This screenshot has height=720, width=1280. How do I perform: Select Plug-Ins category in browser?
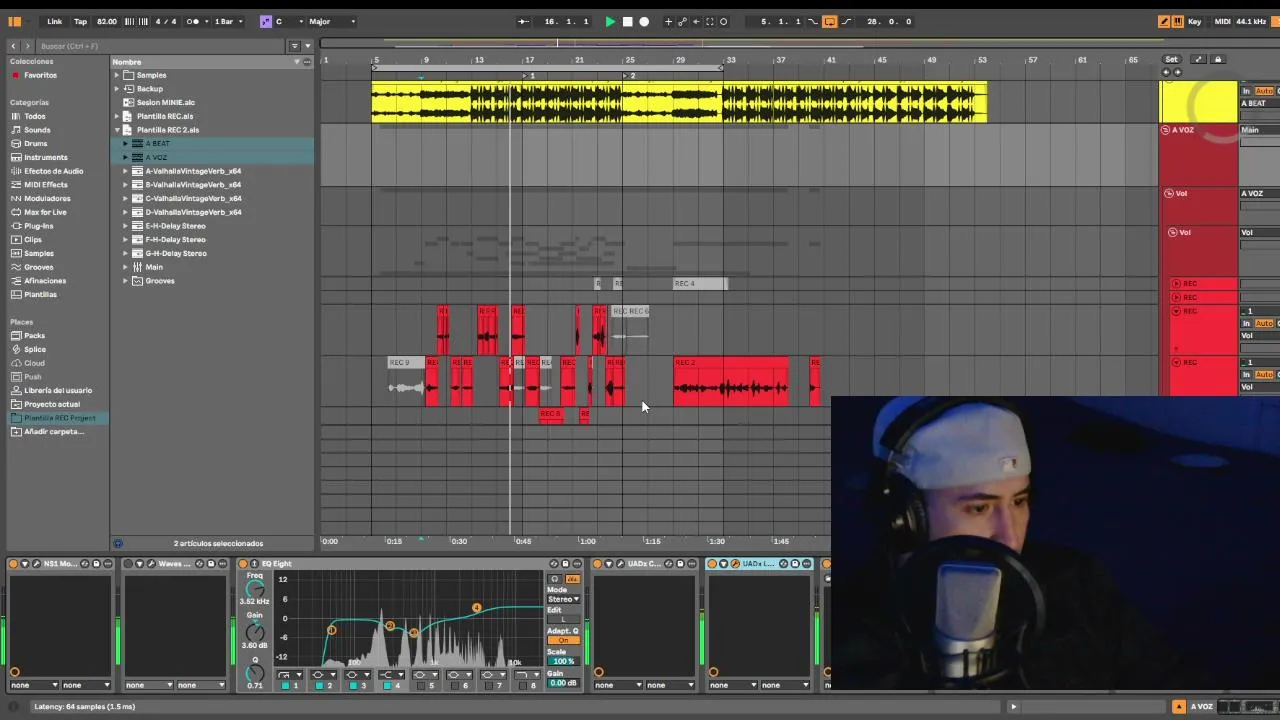click(x=39, y=226)
